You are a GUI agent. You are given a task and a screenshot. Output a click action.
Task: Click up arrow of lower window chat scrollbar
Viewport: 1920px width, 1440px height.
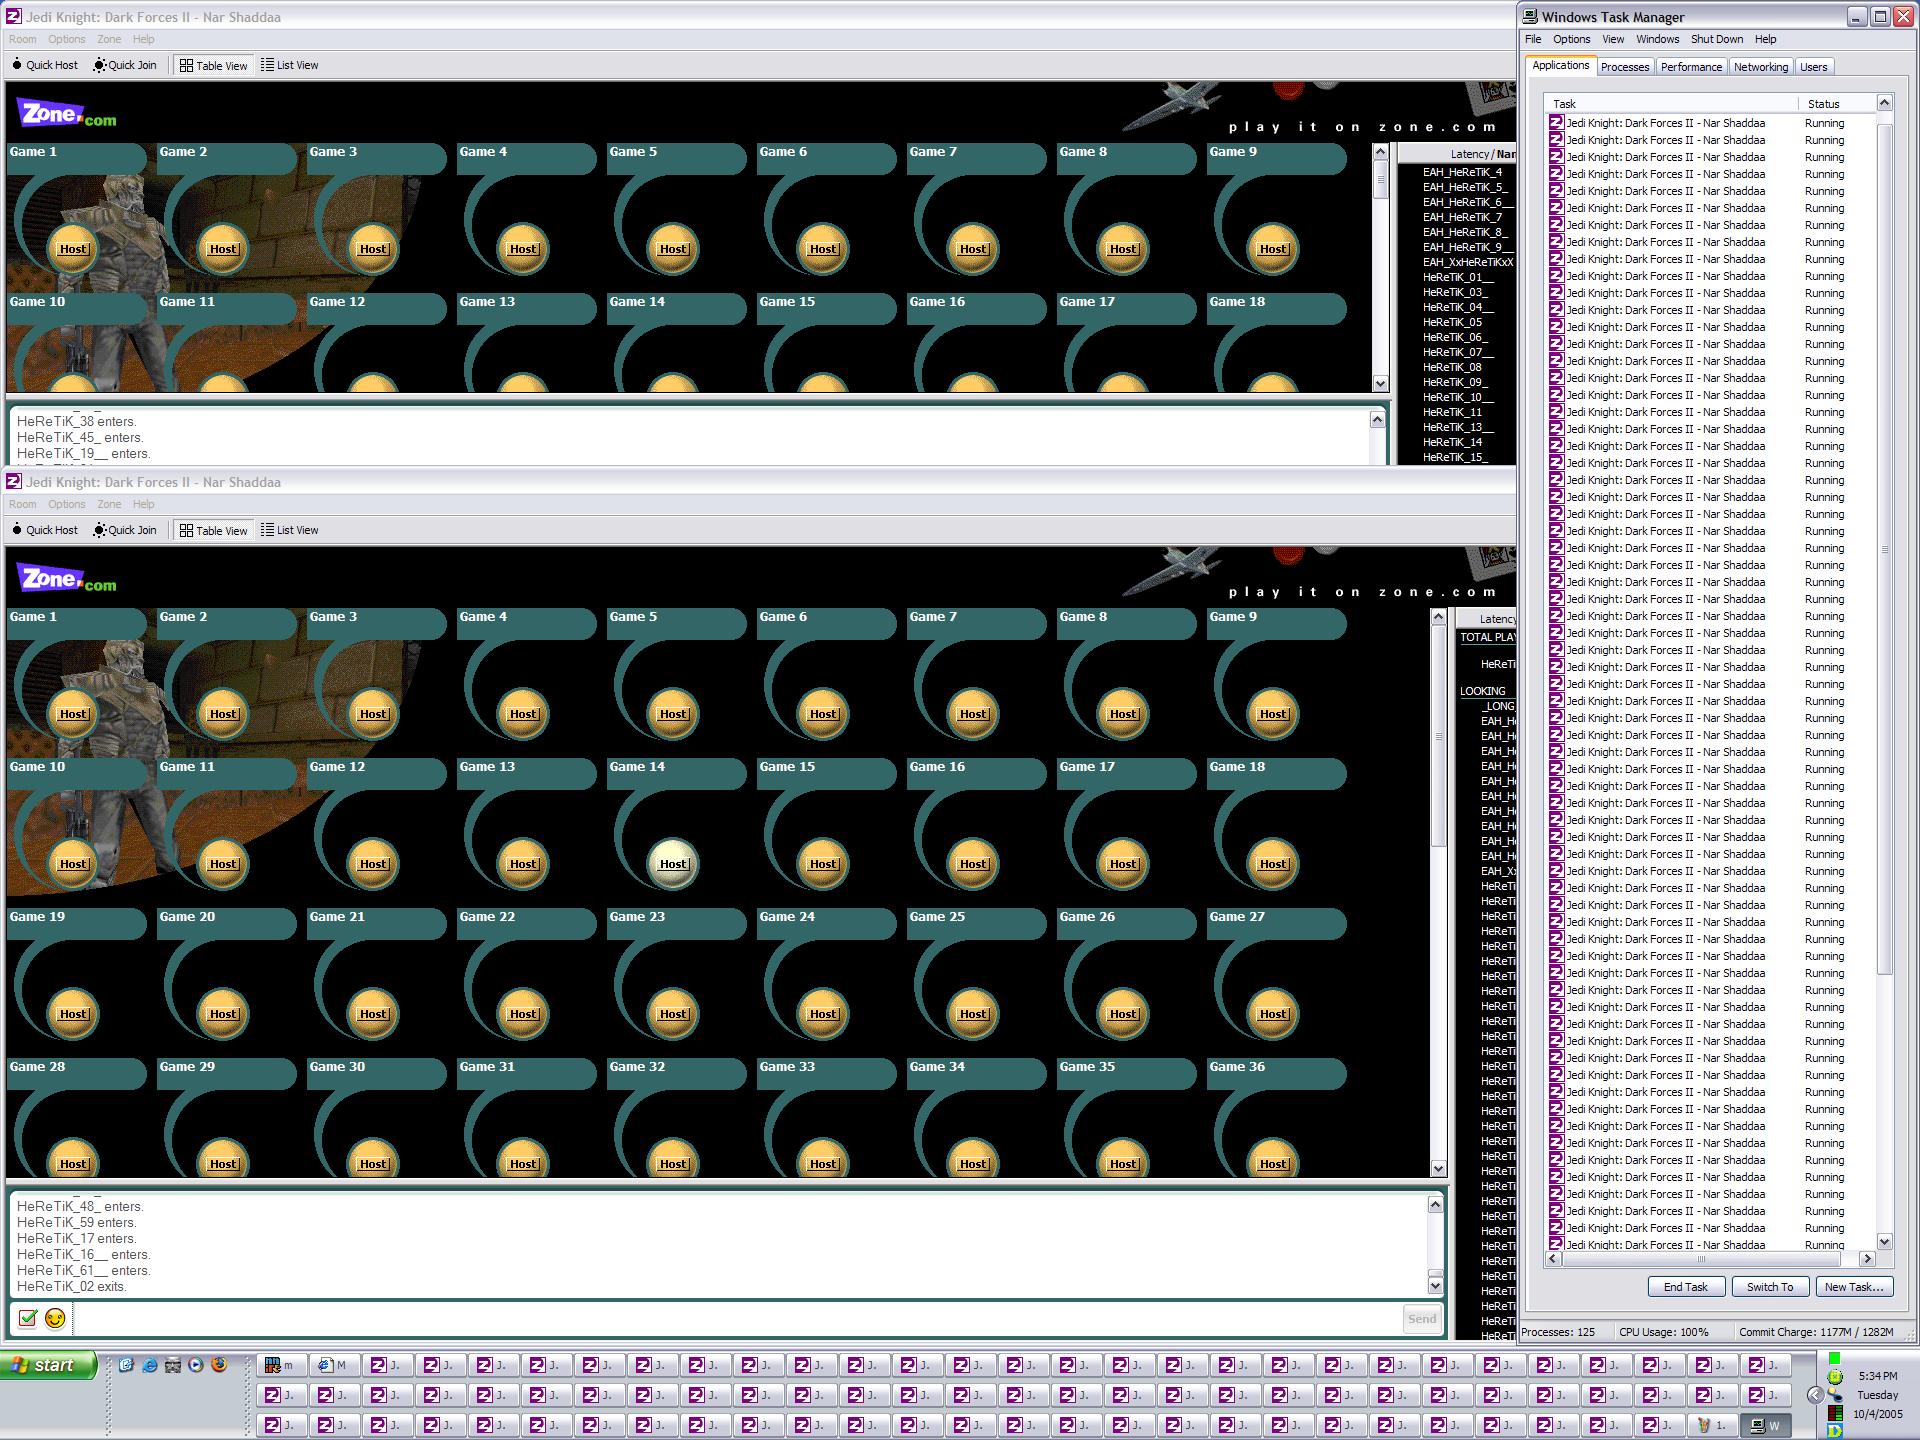1435,1204
